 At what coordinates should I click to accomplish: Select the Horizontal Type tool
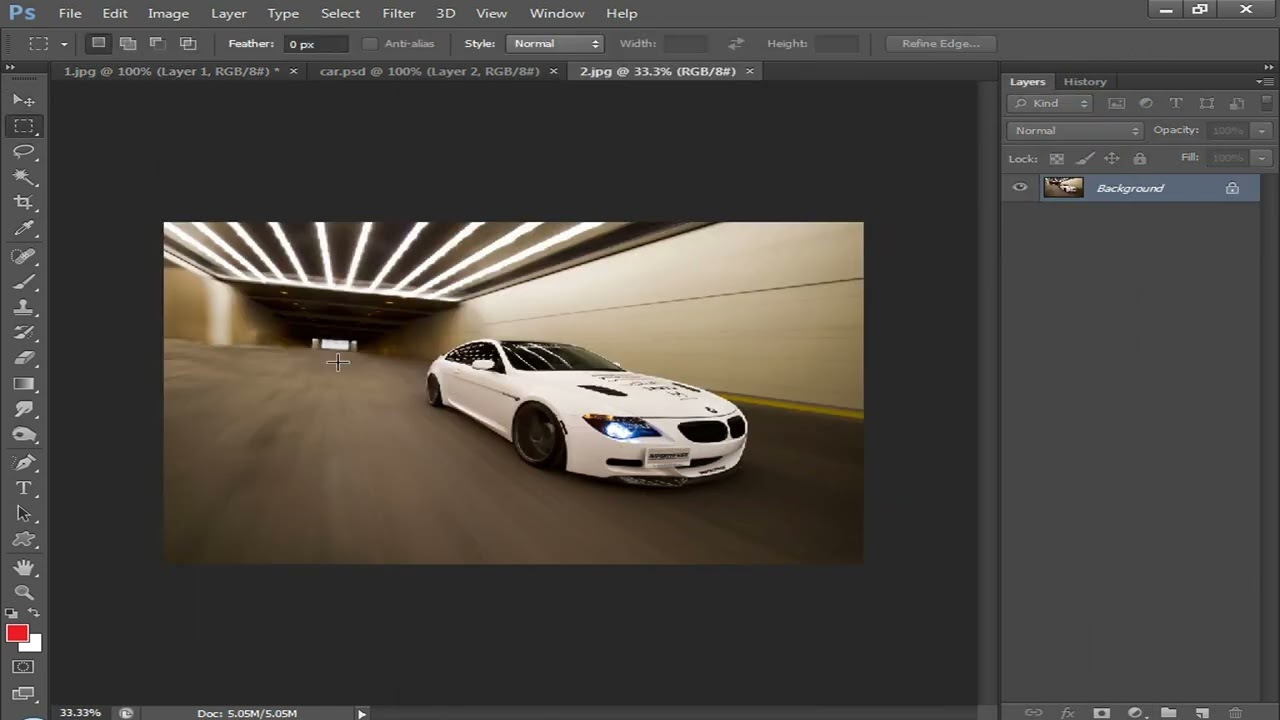click(24, 488)
